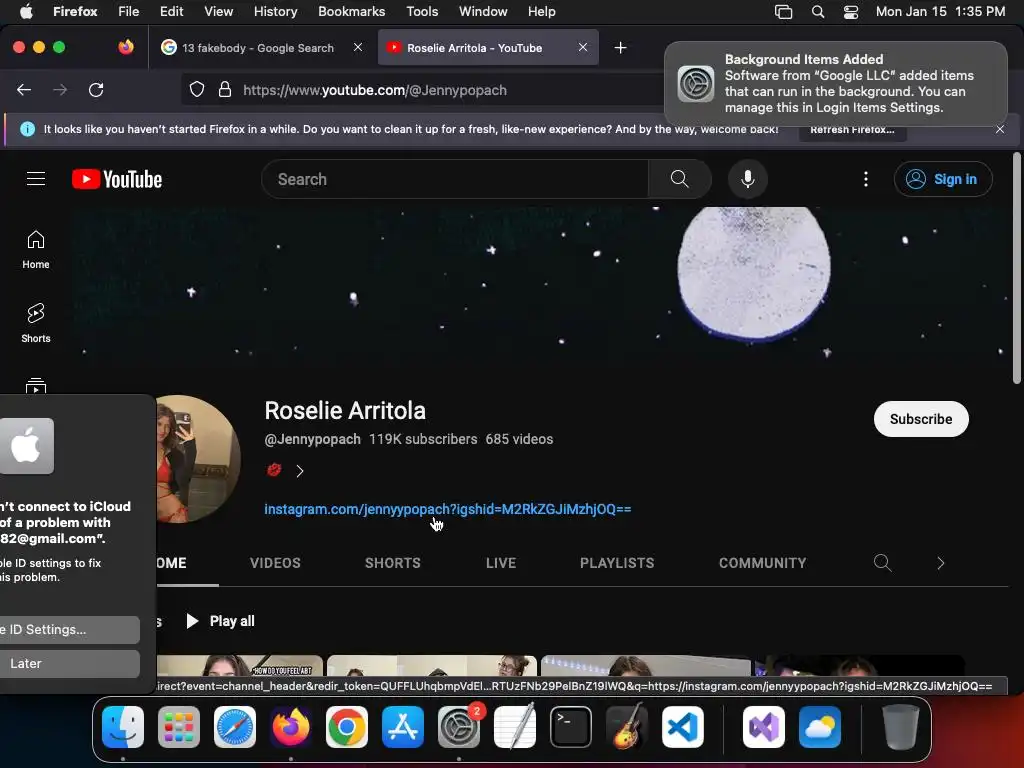This screenshot has width=1024, height=768.
Task: Open a new Firefox tab
Action: click(620, 48)
